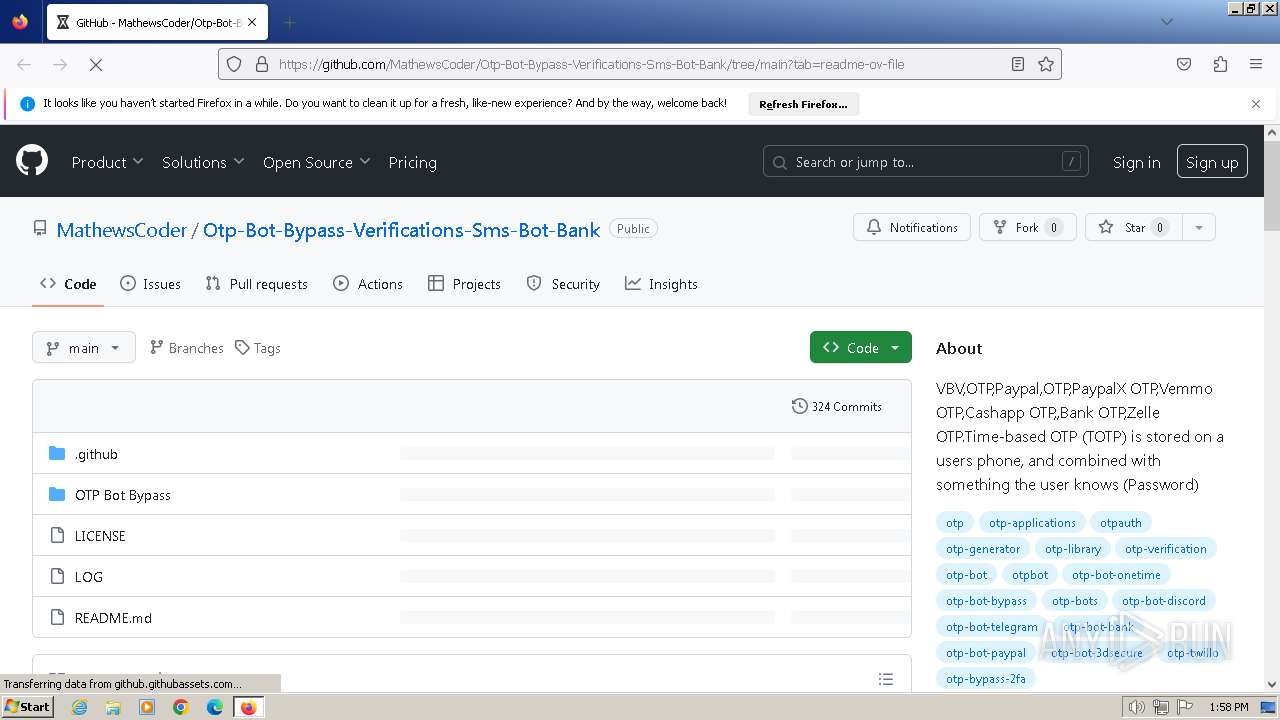The width and height of the screenshot is (1280, 720).
Task: Click the .github folder icon
Action: (57, 454)
